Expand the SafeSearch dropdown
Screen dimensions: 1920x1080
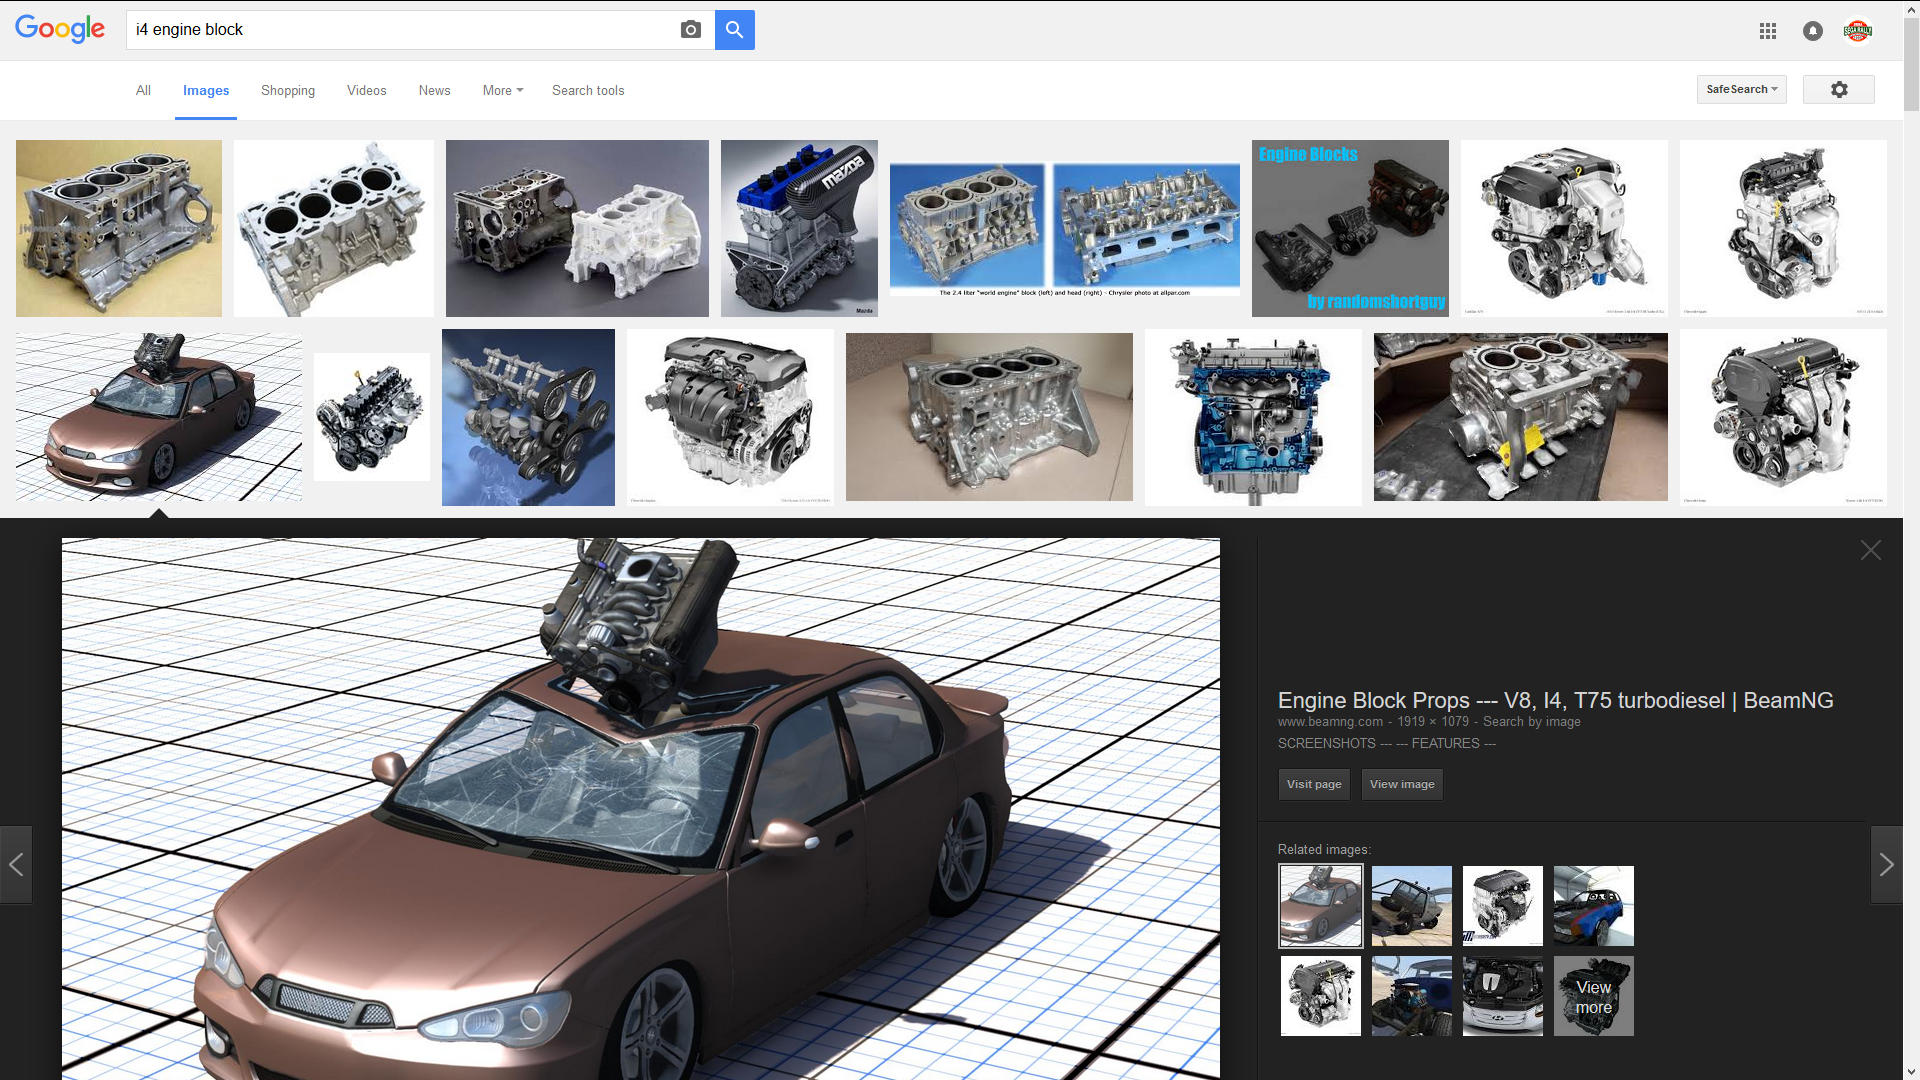coord(1742,90)
